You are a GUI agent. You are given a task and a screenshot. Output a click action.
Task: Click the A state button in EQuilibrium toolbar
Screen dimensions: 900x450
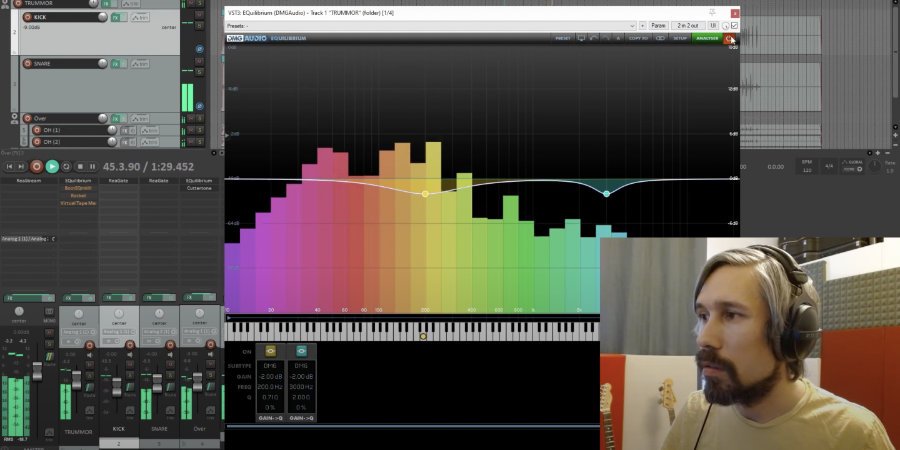click(618, 38)
